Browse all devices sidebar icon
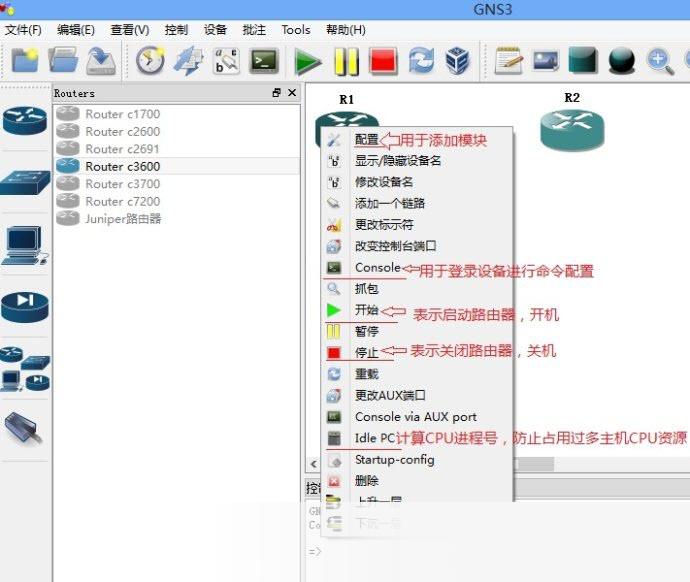Viewport: 690px width, 582px height. (25, 369)
